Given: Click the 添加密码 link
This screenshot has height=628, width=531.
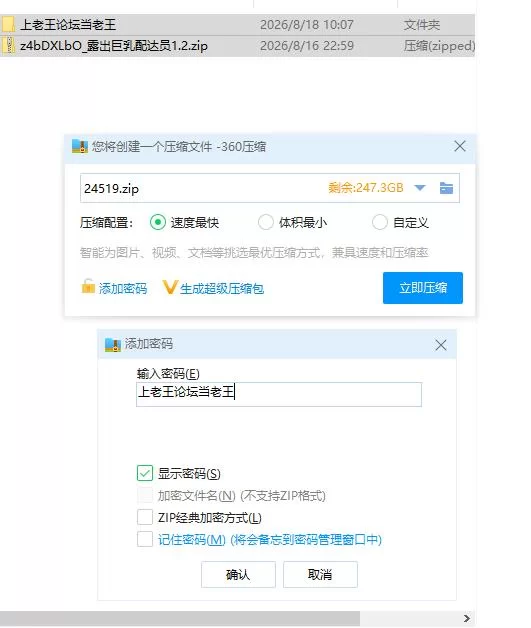Looking at the screenshot, I should 123,288.
